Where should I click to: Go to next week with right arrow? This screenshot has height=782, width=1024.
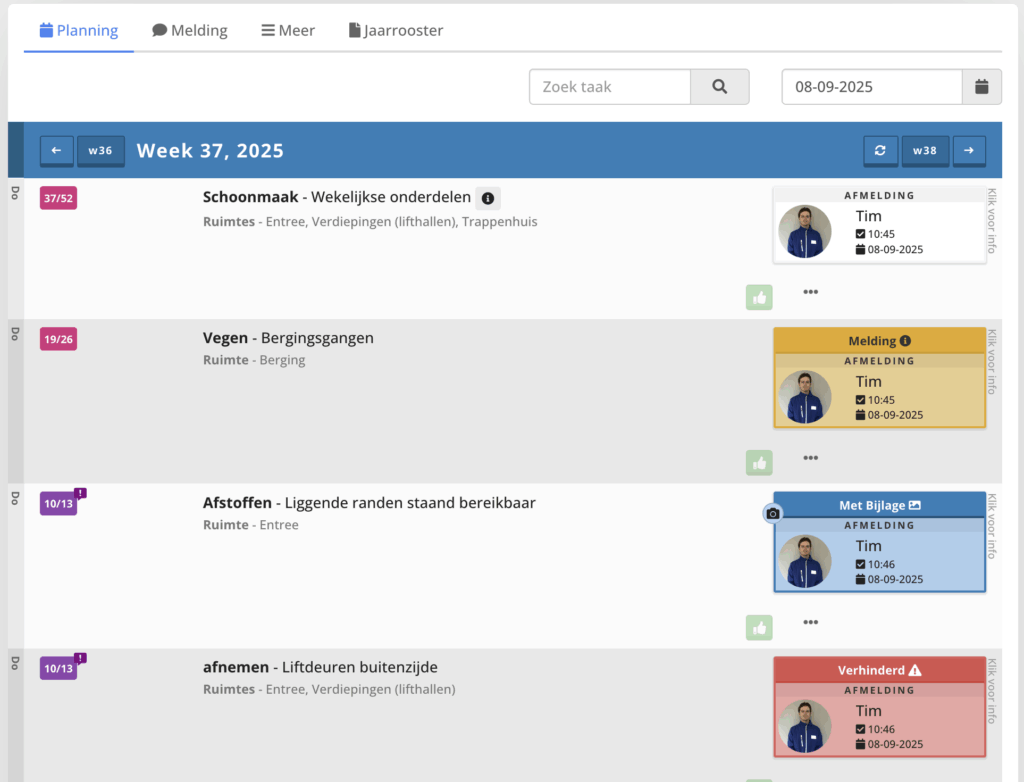click(x=968, y=151)
